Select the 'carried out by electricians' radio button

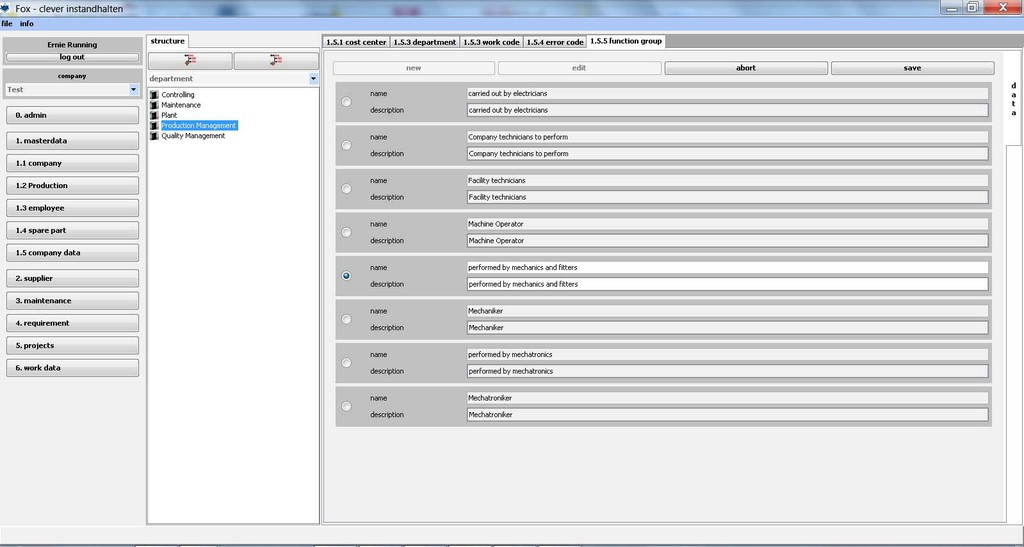[x=346, y=101]
